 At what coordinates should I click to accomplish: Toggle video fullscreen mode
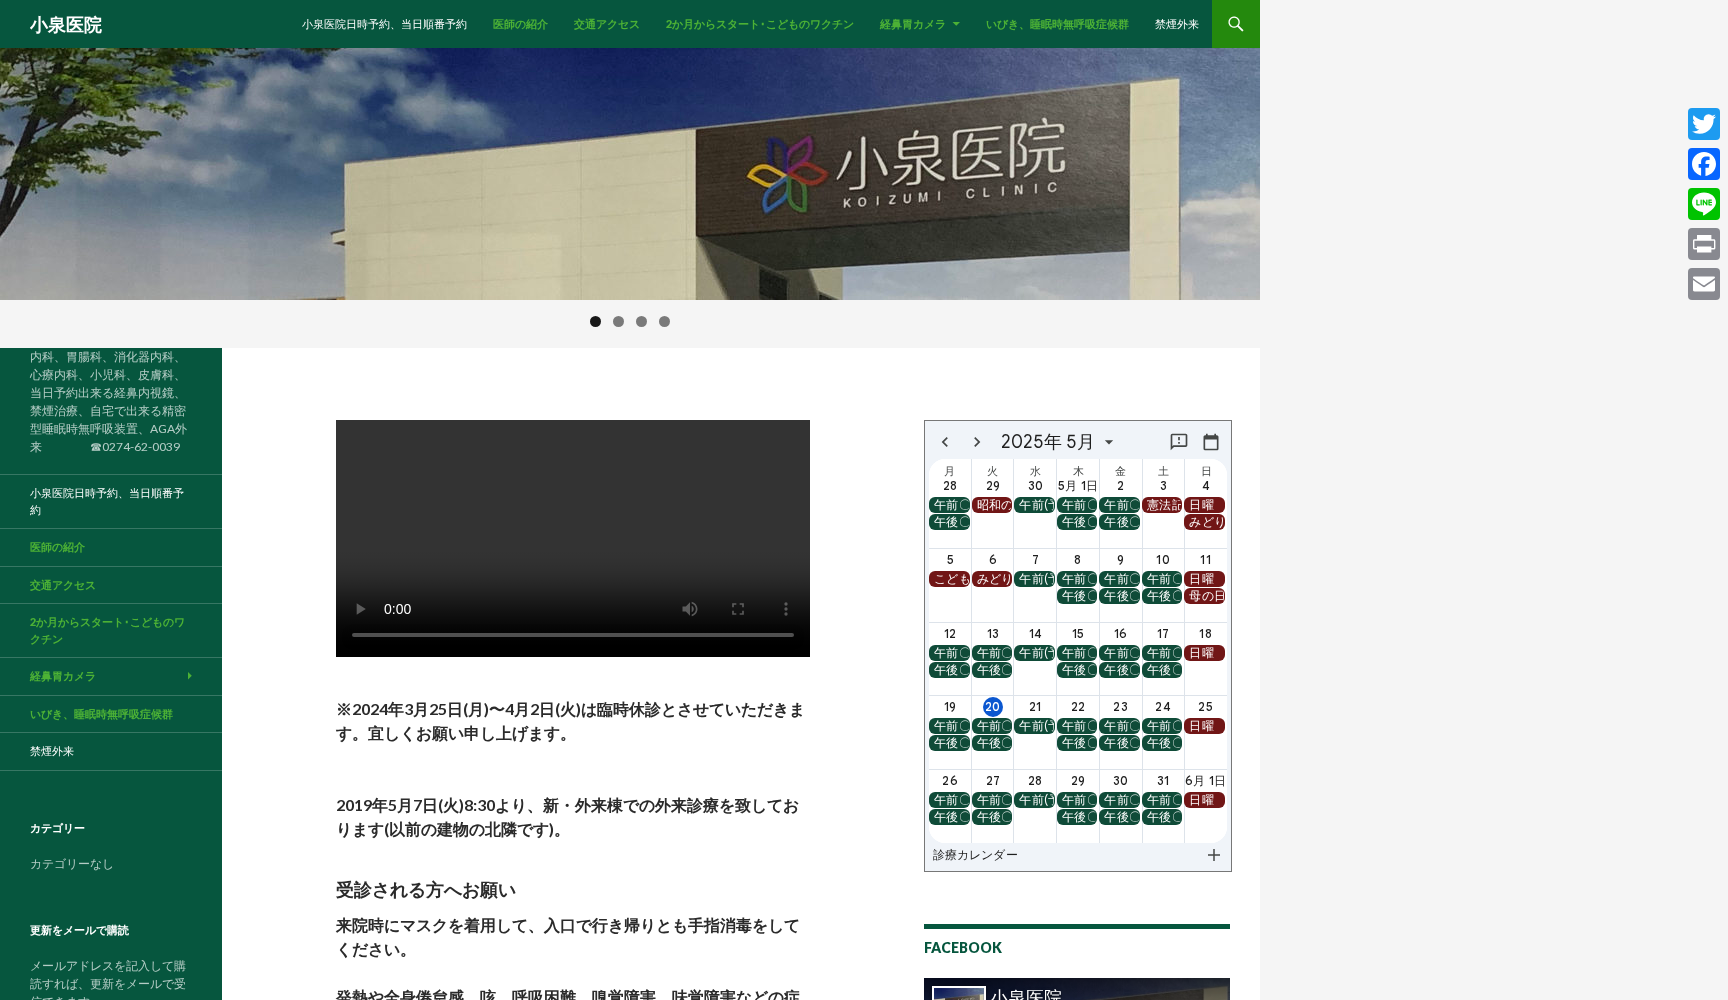738,609
